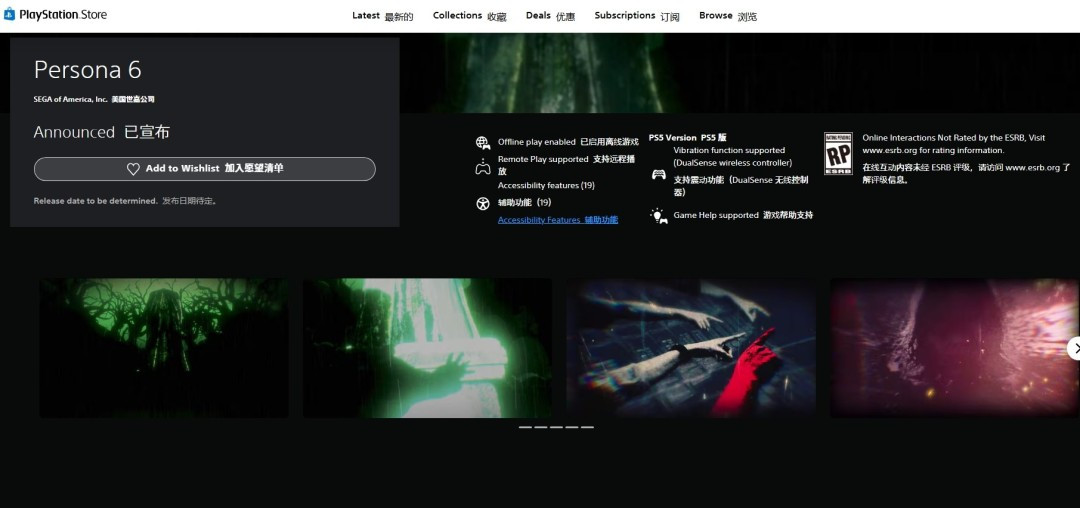Click the Game Help lightbulb icon
The image size is (1080, 508).
tap(658, 215)
